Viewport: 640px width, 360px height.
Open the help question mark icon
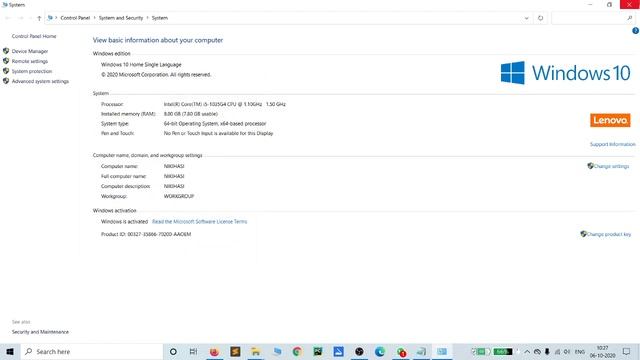(636, 31)
